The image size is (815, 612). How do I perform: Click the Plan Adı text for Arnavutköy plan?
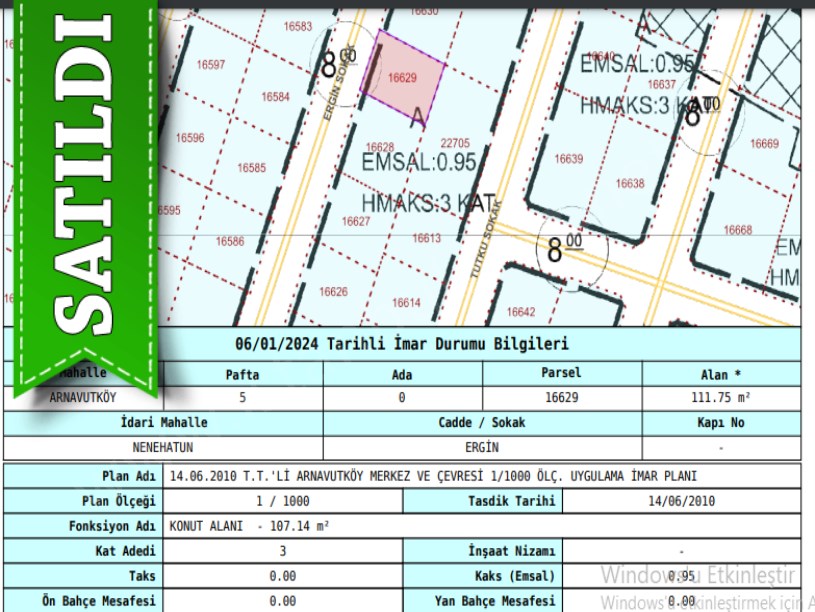(433, 476)
